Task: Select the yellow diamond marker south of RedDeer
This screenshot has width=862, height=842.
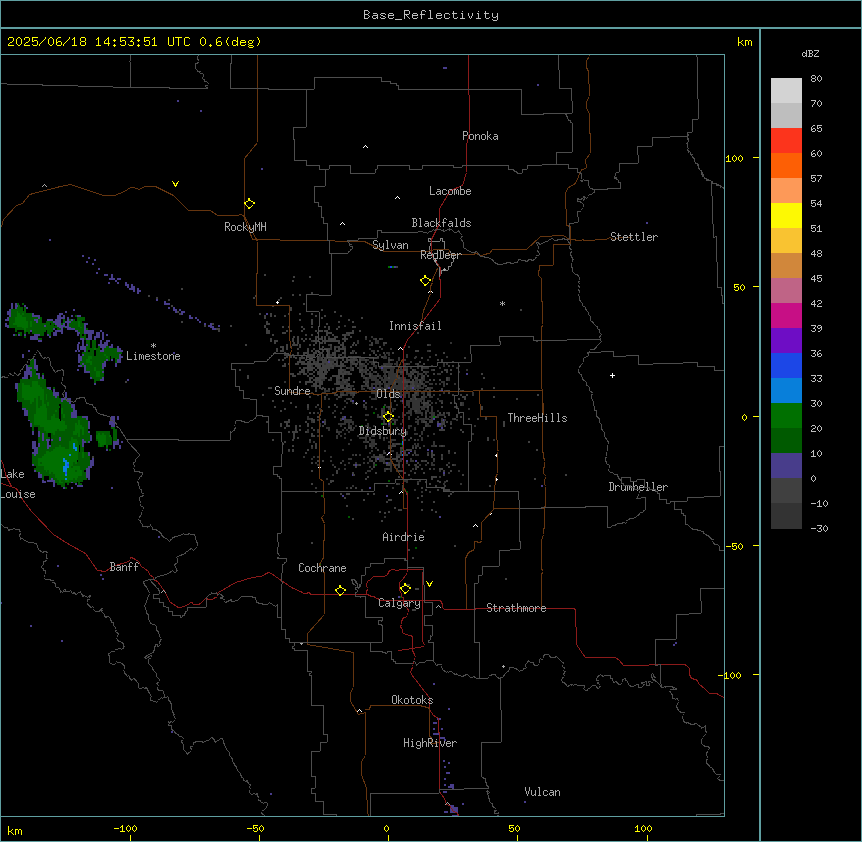Action: (x=425, y=281)
